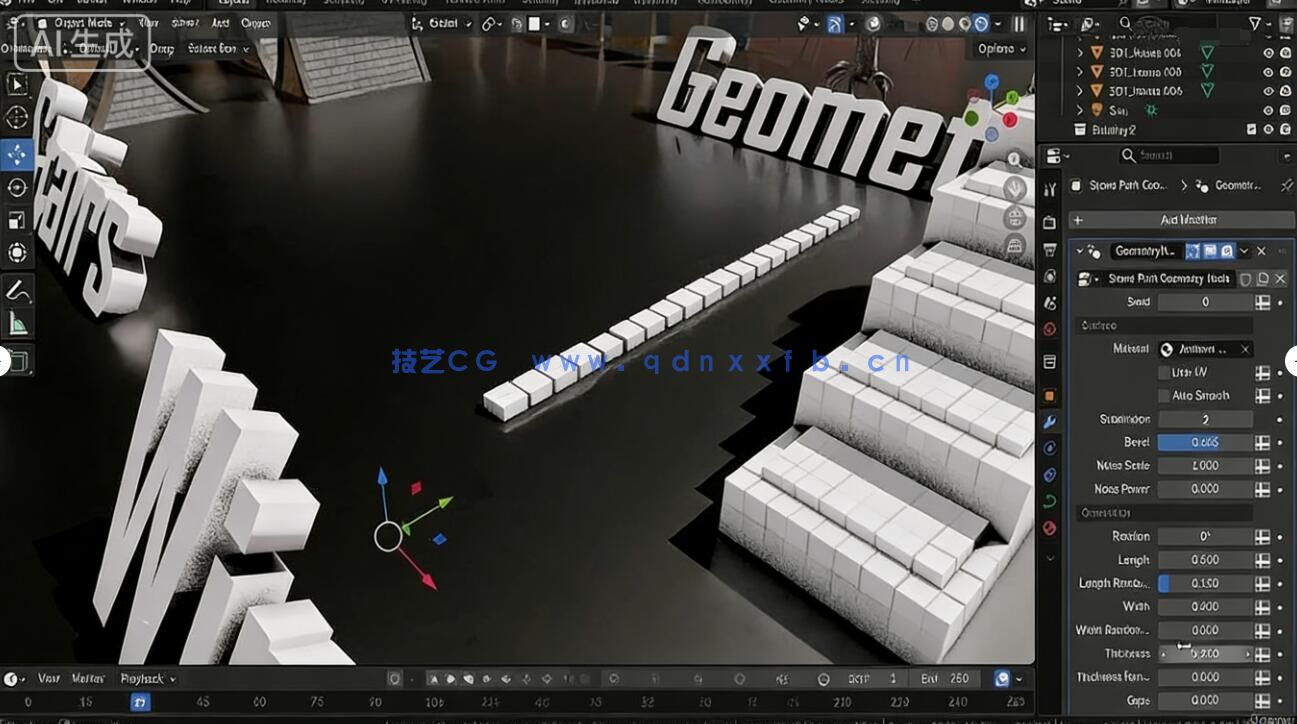Select the Move tool in the viewport toolbar
1297x724 pixels.
click(17, 152)
